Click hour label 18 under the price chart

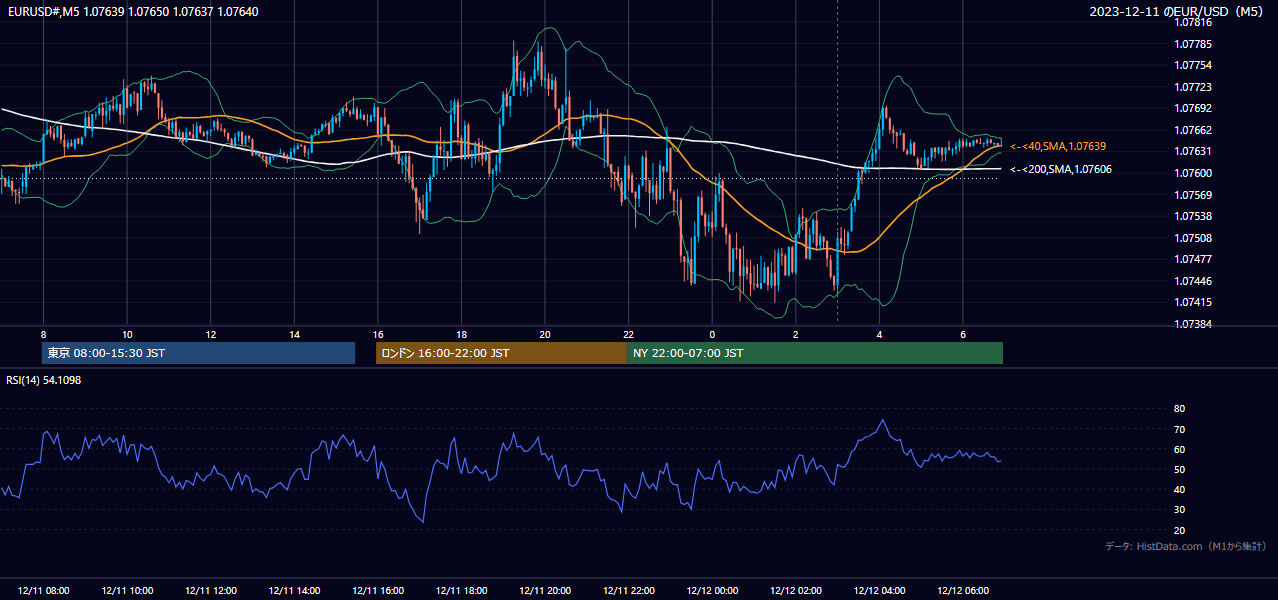point(461,334)
